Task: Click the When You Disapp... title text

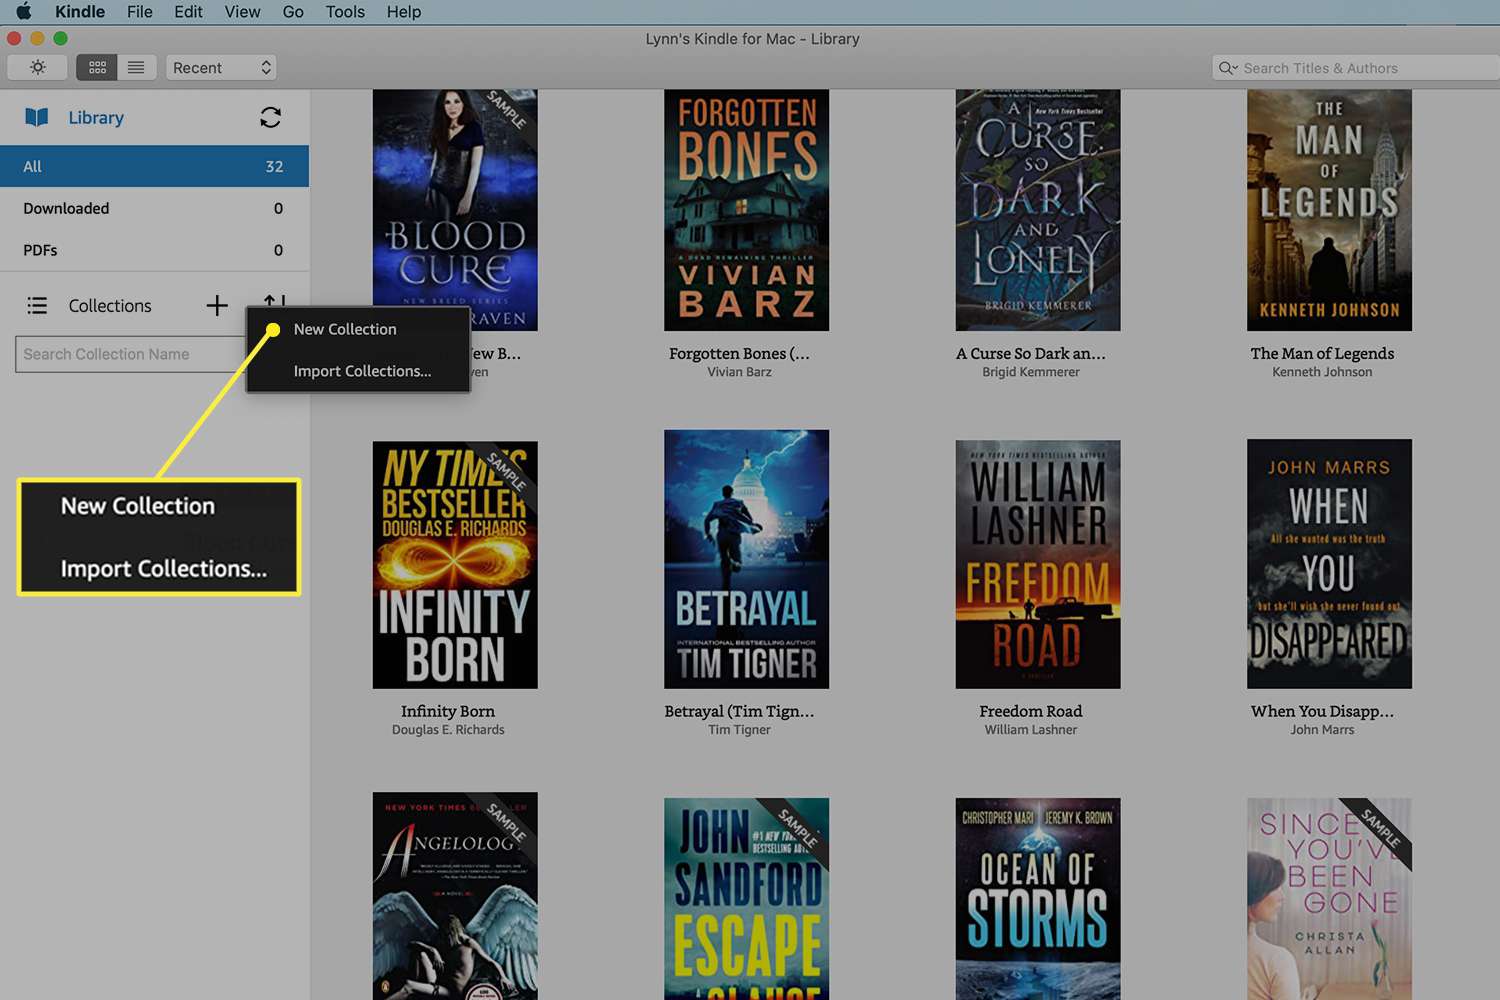Action: 1322,711
